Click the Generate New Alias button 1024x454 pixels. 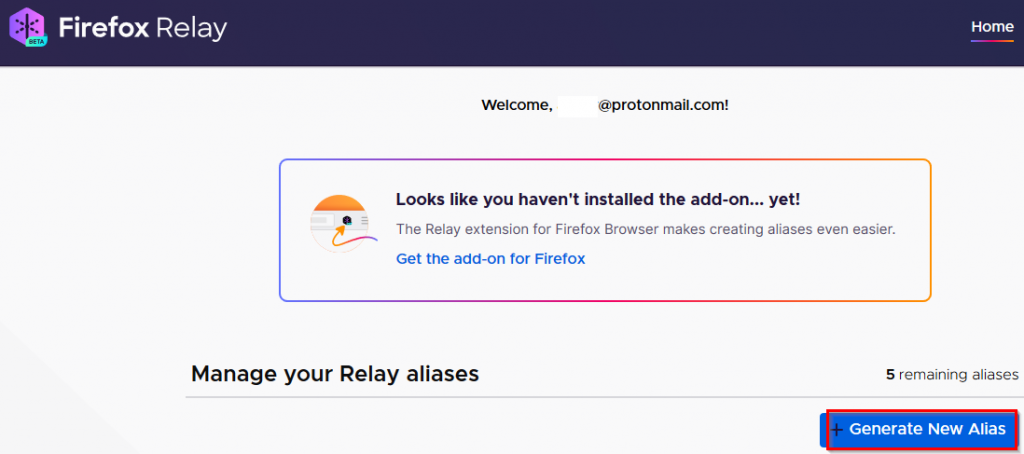tap(920, 429)
